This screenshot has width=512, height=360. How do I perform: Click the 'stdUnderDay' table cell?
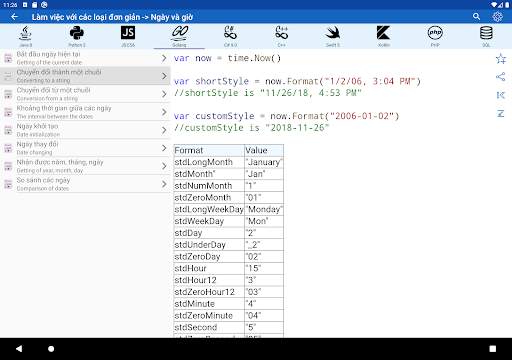(x=209, y=245)
